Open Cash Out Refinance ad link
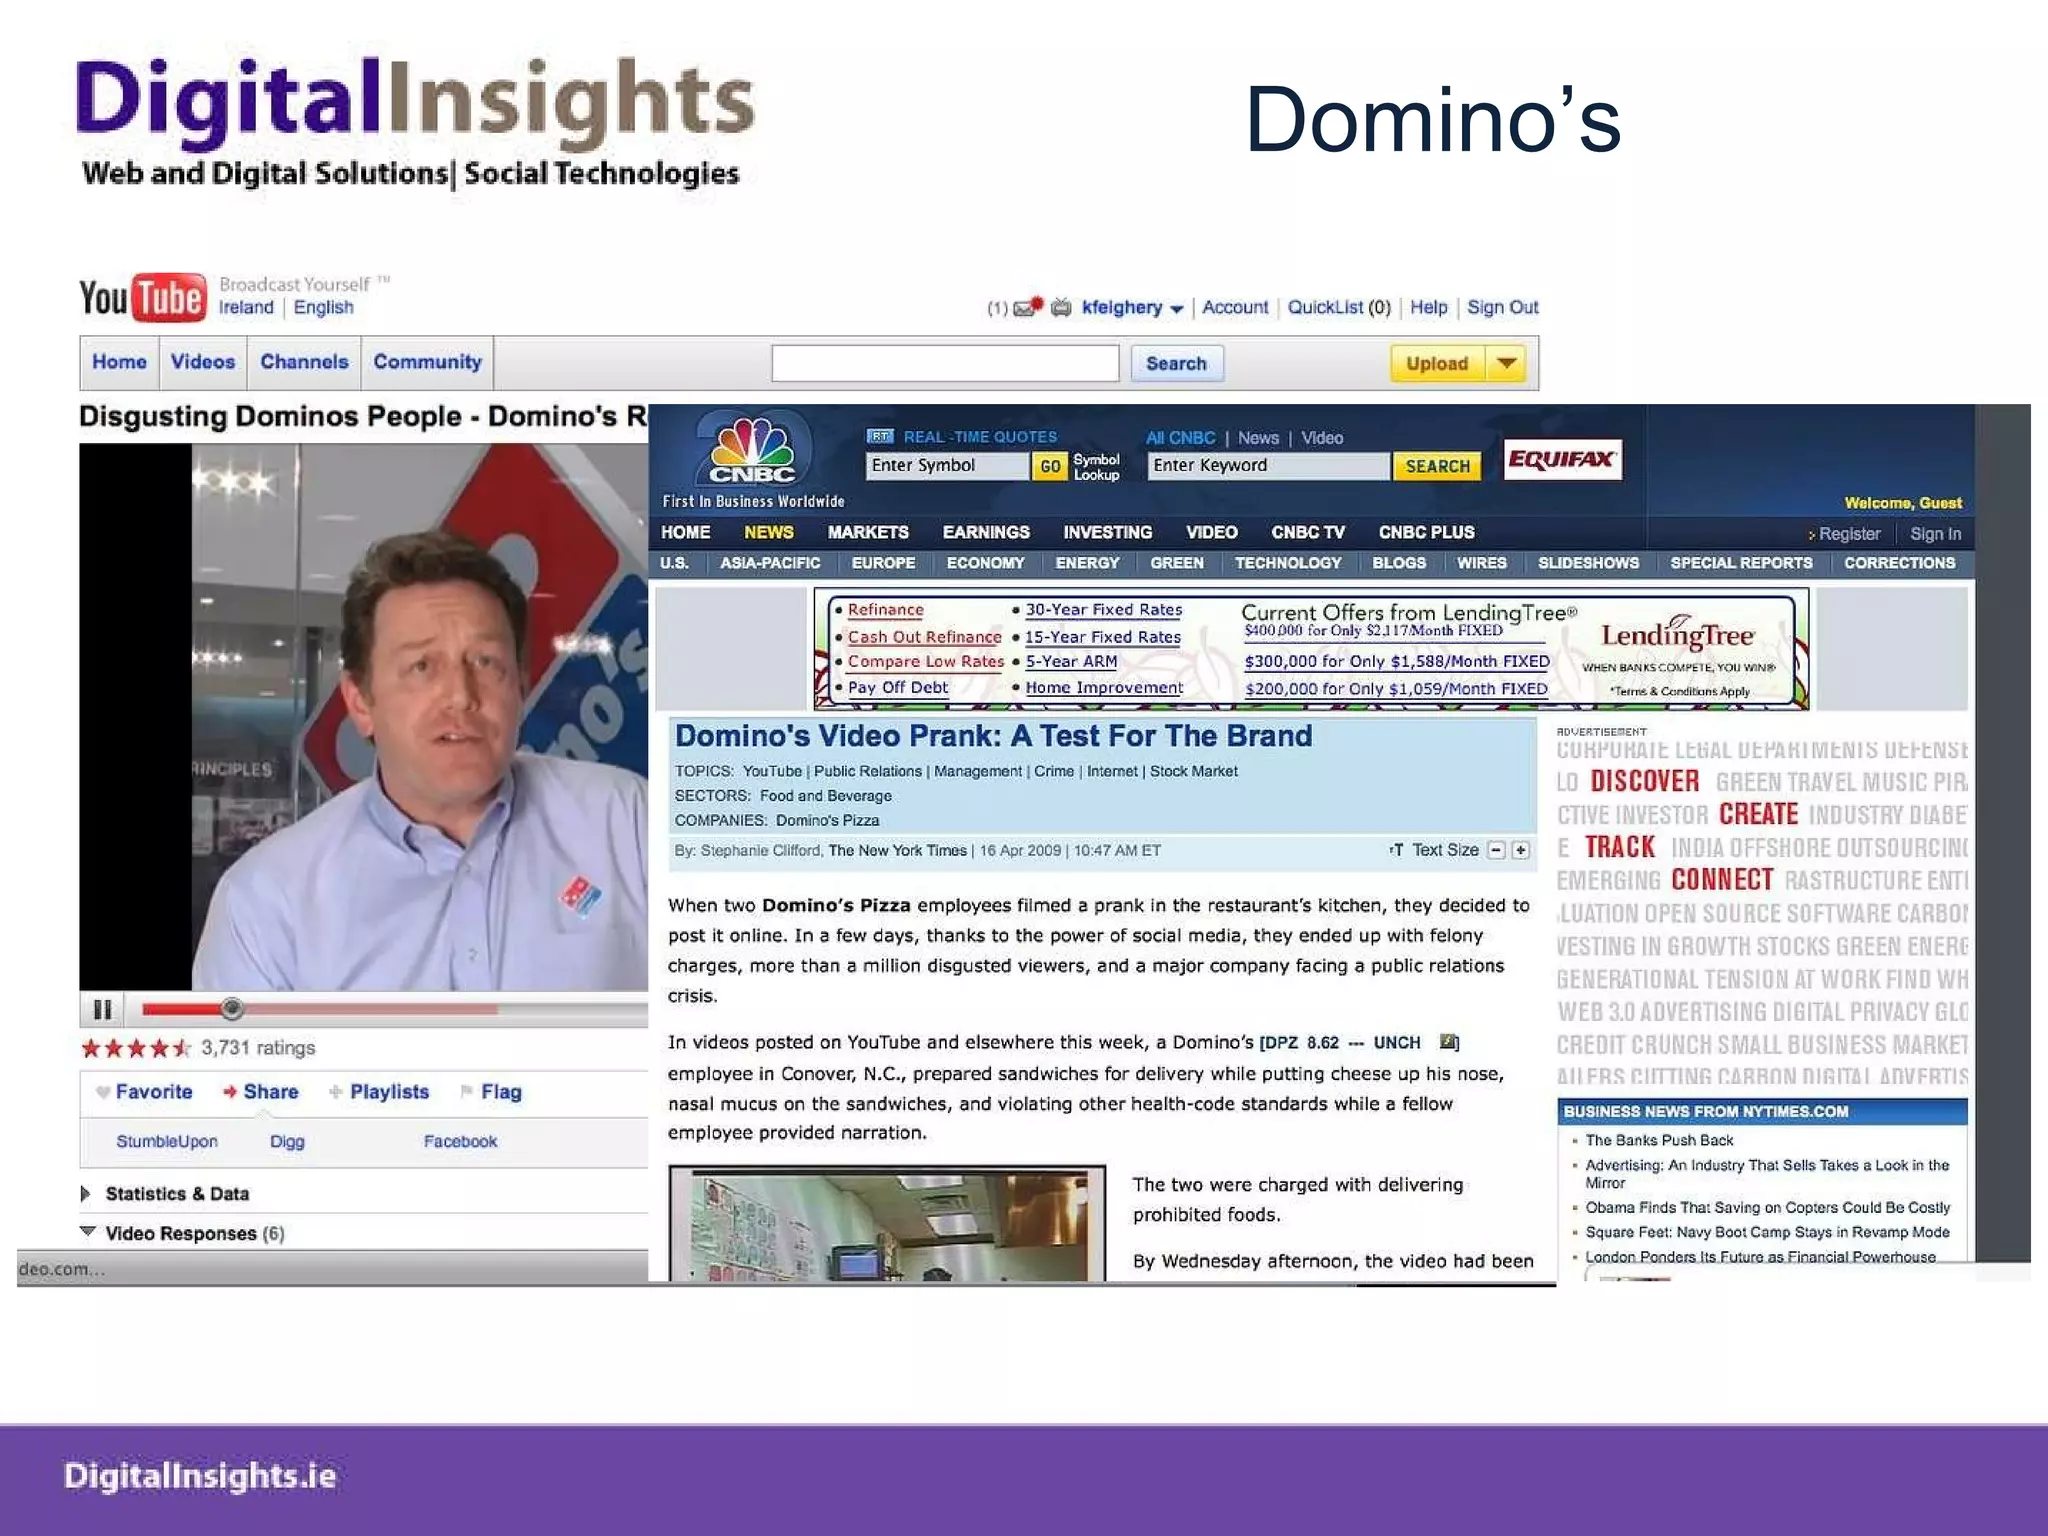This screenshot has width=2048, height=1536. tap(925, 637)
